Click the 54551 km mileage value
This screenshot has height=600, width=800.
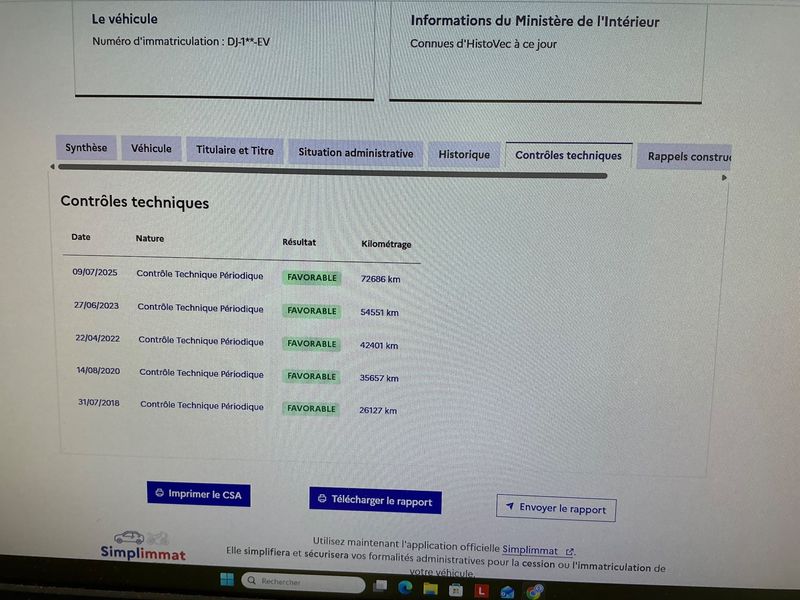[380, 312]
